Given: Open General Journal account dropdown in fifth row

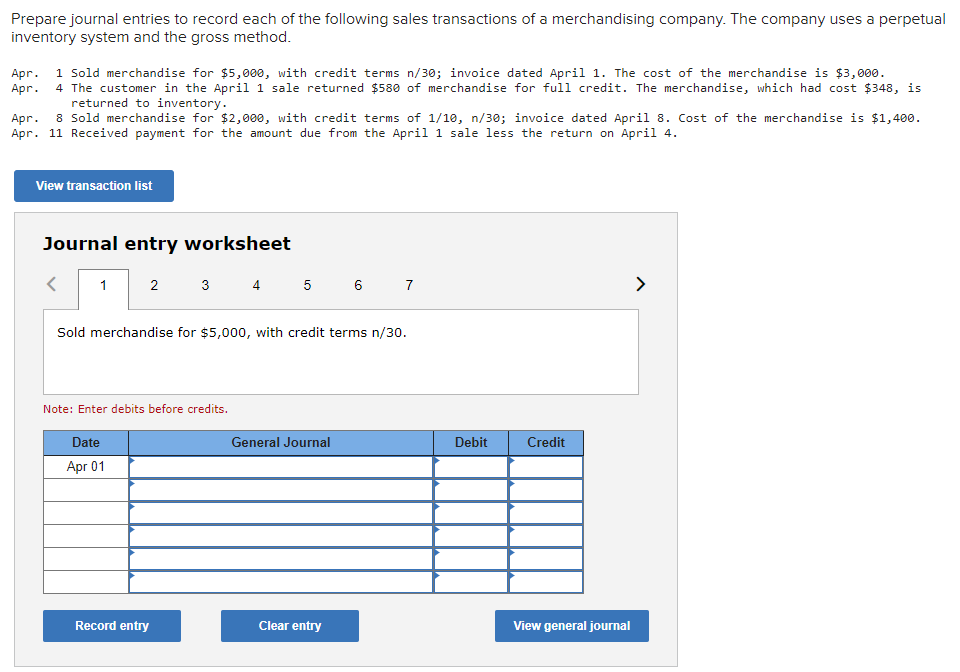Looking at the screenshot, I should tap(281, 559).
